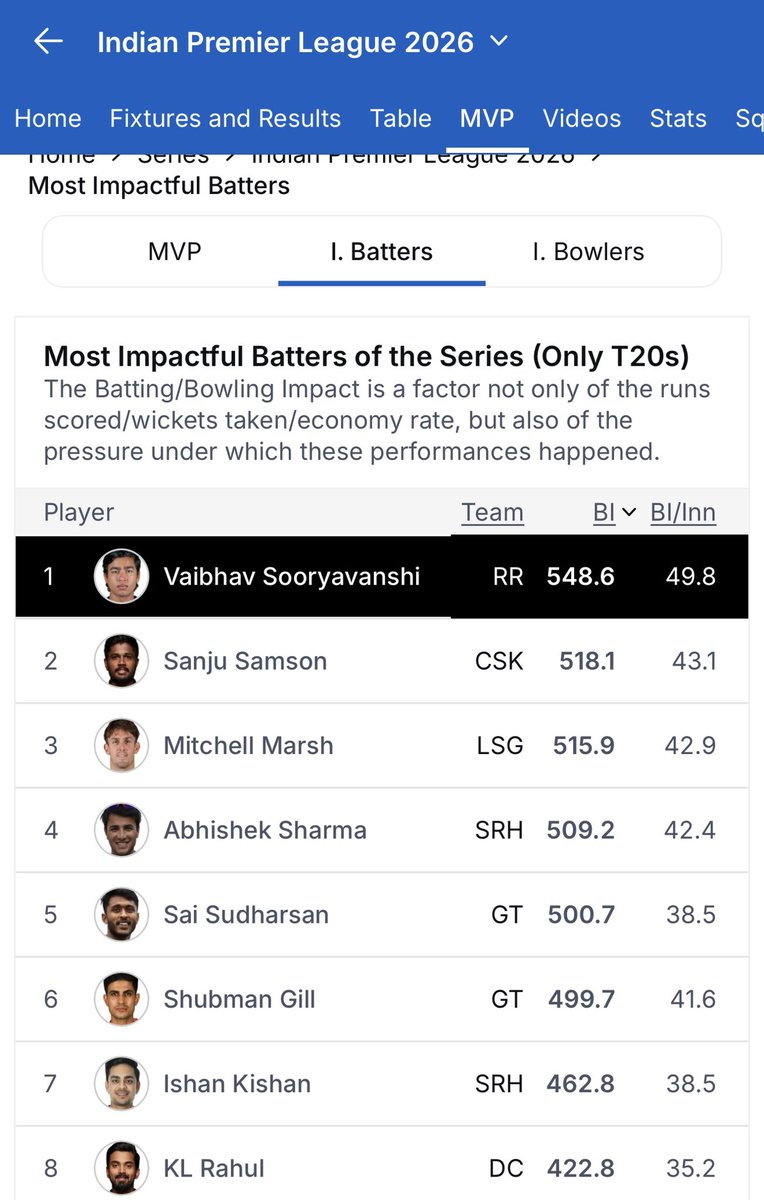Image resolution: width=764 pixels, height=1200 pixels.
Task: Expand the Indian Premier League 2026 dropdown
Action: (x=499, y=42)
